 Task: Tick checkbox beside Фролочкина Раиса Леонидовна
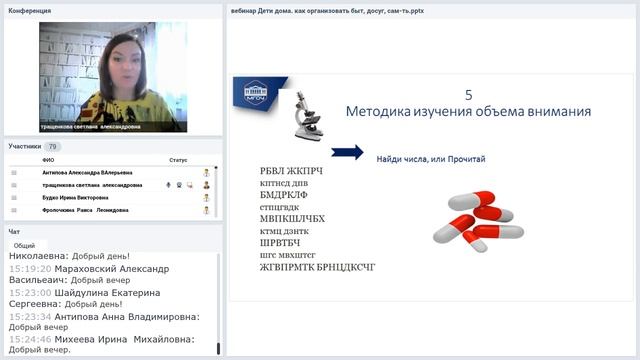click(x=14, y=210)
